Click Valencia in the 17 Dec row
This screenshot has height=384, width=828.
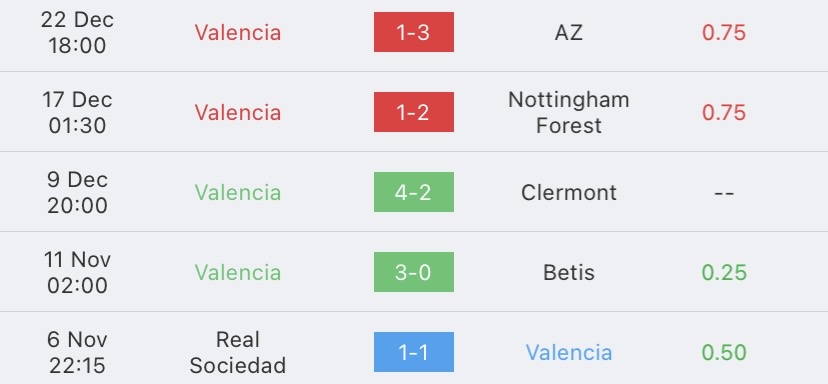[x=238, y=113]
